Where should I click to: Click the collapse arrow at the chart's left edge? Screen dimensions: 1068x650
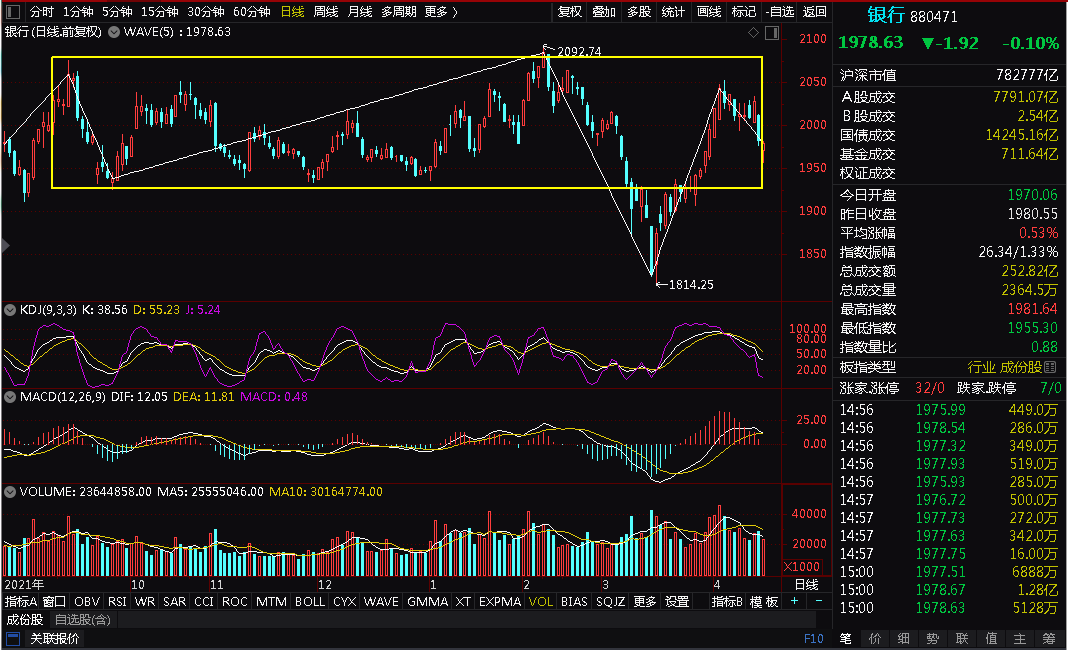5,245
